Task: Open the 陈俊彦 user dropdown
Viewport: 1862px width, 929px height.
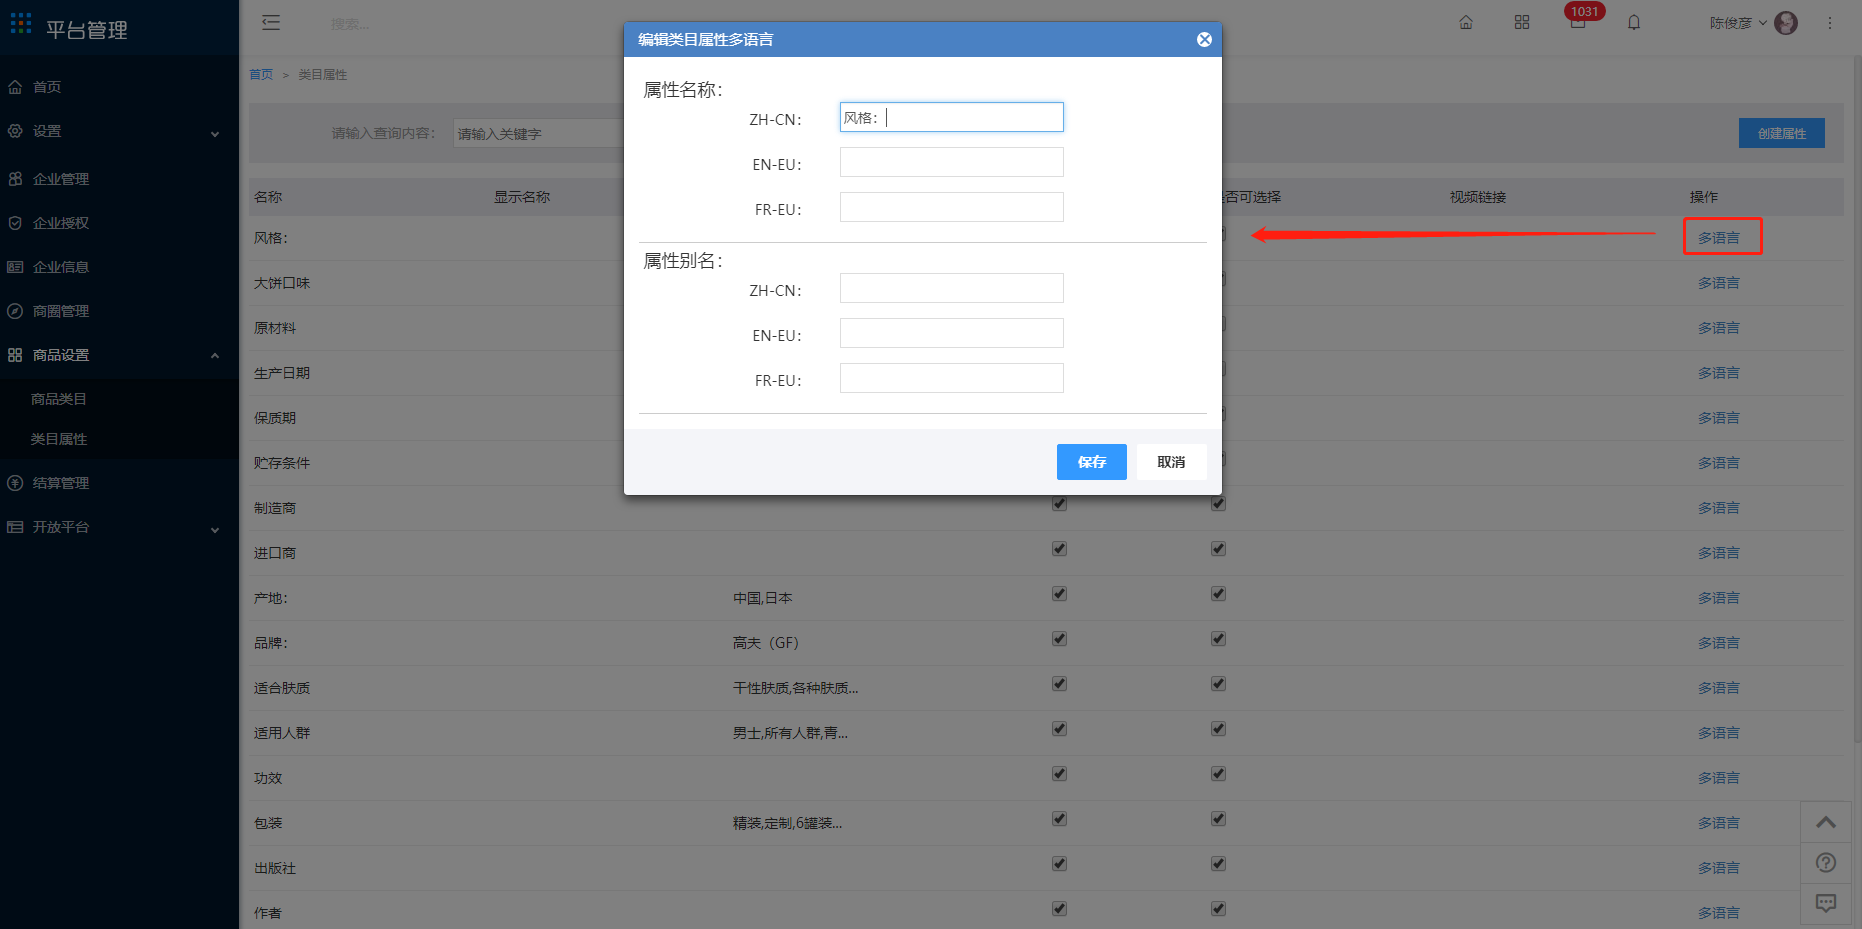Action: [x=1738, y=22]
